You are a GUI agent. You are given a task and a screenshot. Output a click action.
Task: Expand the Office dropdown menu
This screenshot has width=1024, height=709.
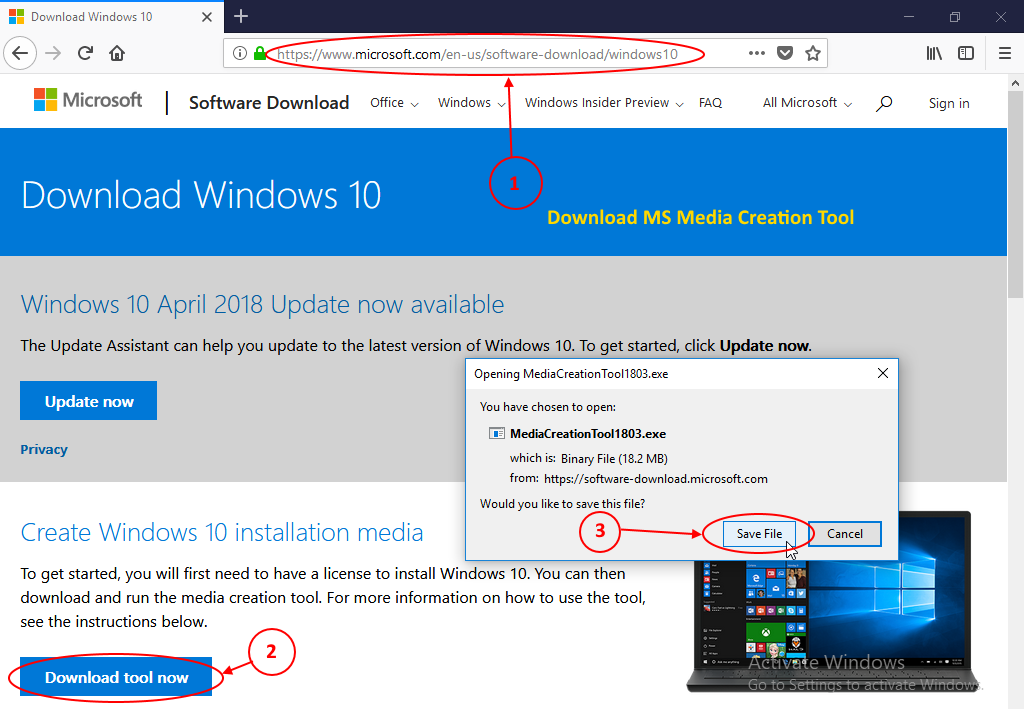coord(394,102)
